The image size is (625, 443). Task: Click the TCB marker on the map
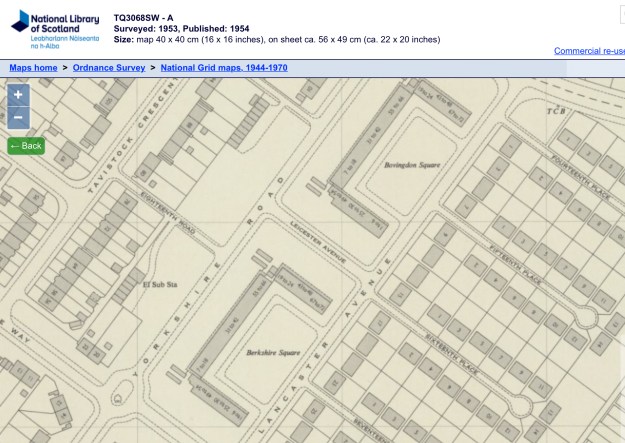pos(556,110)
